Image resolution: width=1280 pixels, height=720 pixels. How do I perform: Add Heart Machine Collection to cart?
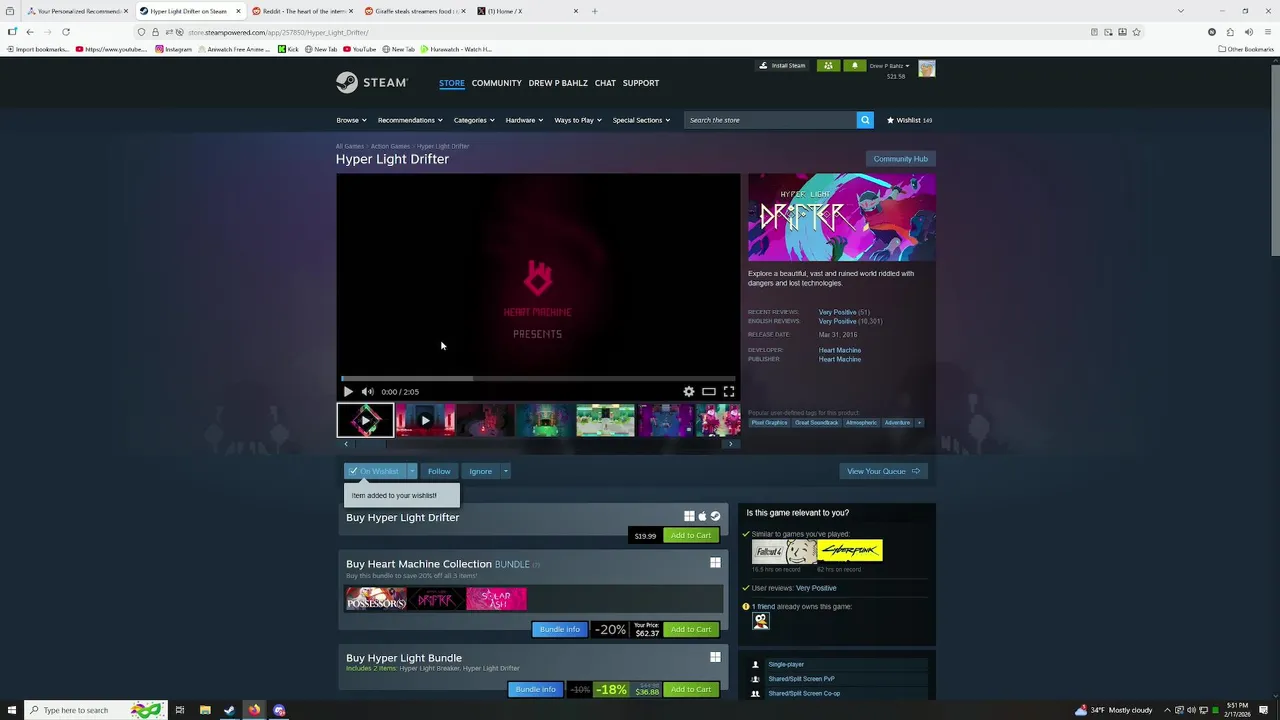[x=691, y=629]
